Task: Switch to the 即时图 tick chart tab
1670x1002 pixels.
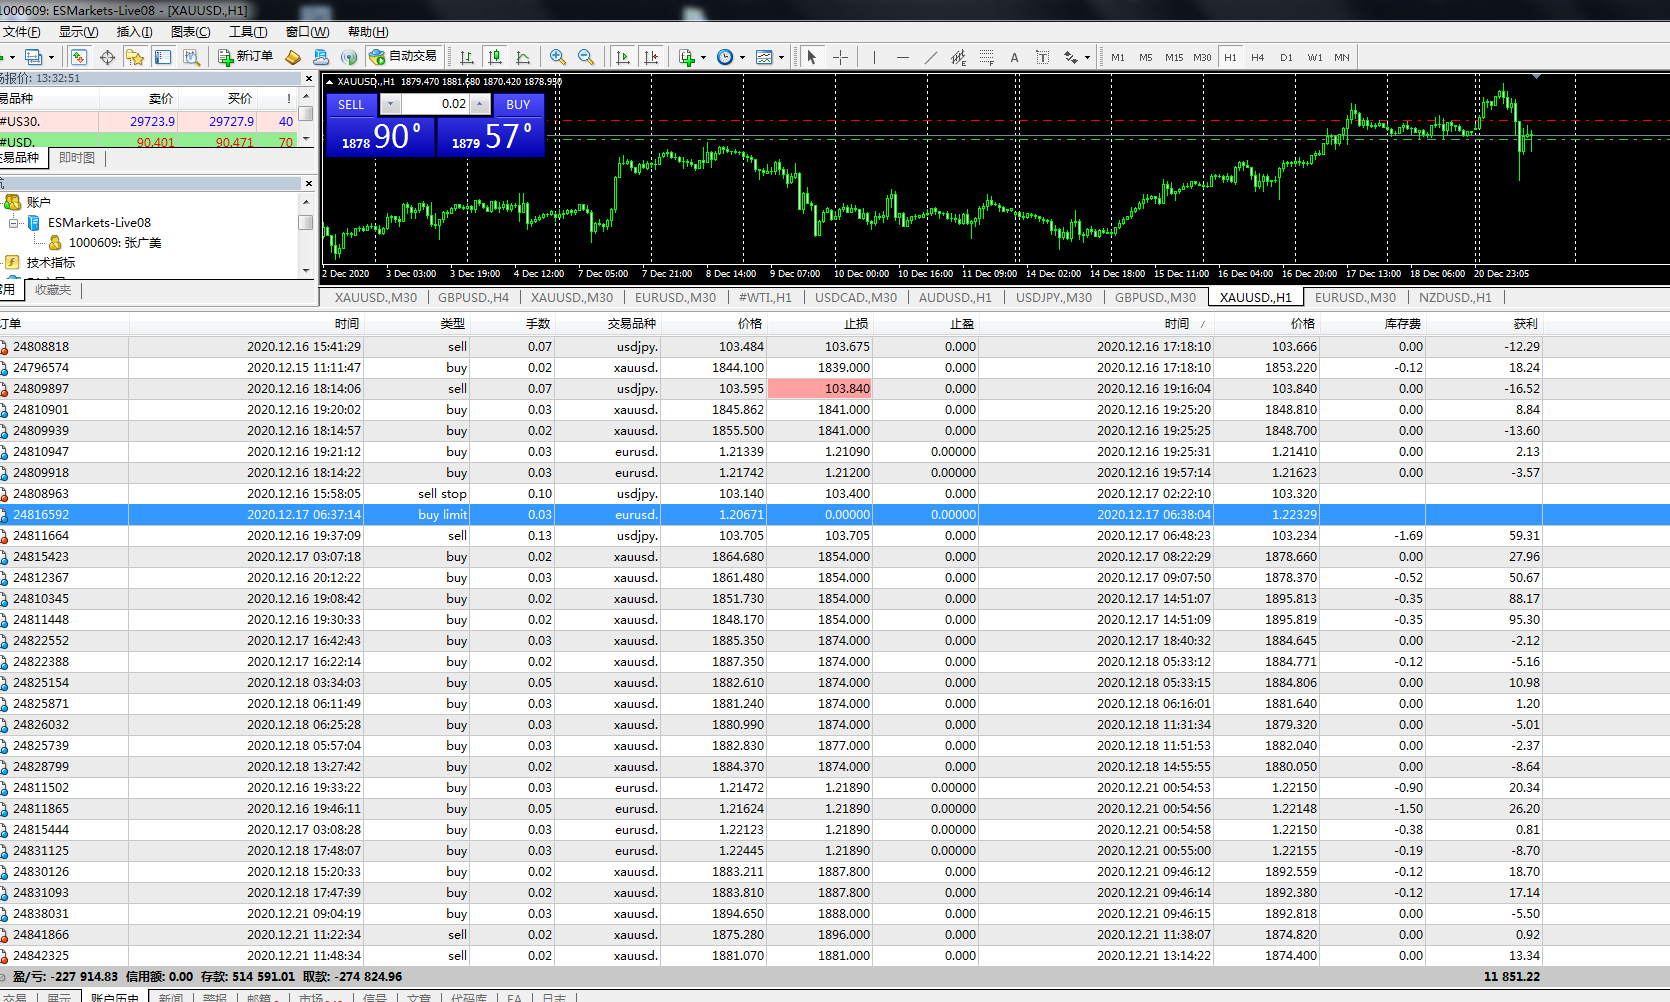Action: click(77, 158)
